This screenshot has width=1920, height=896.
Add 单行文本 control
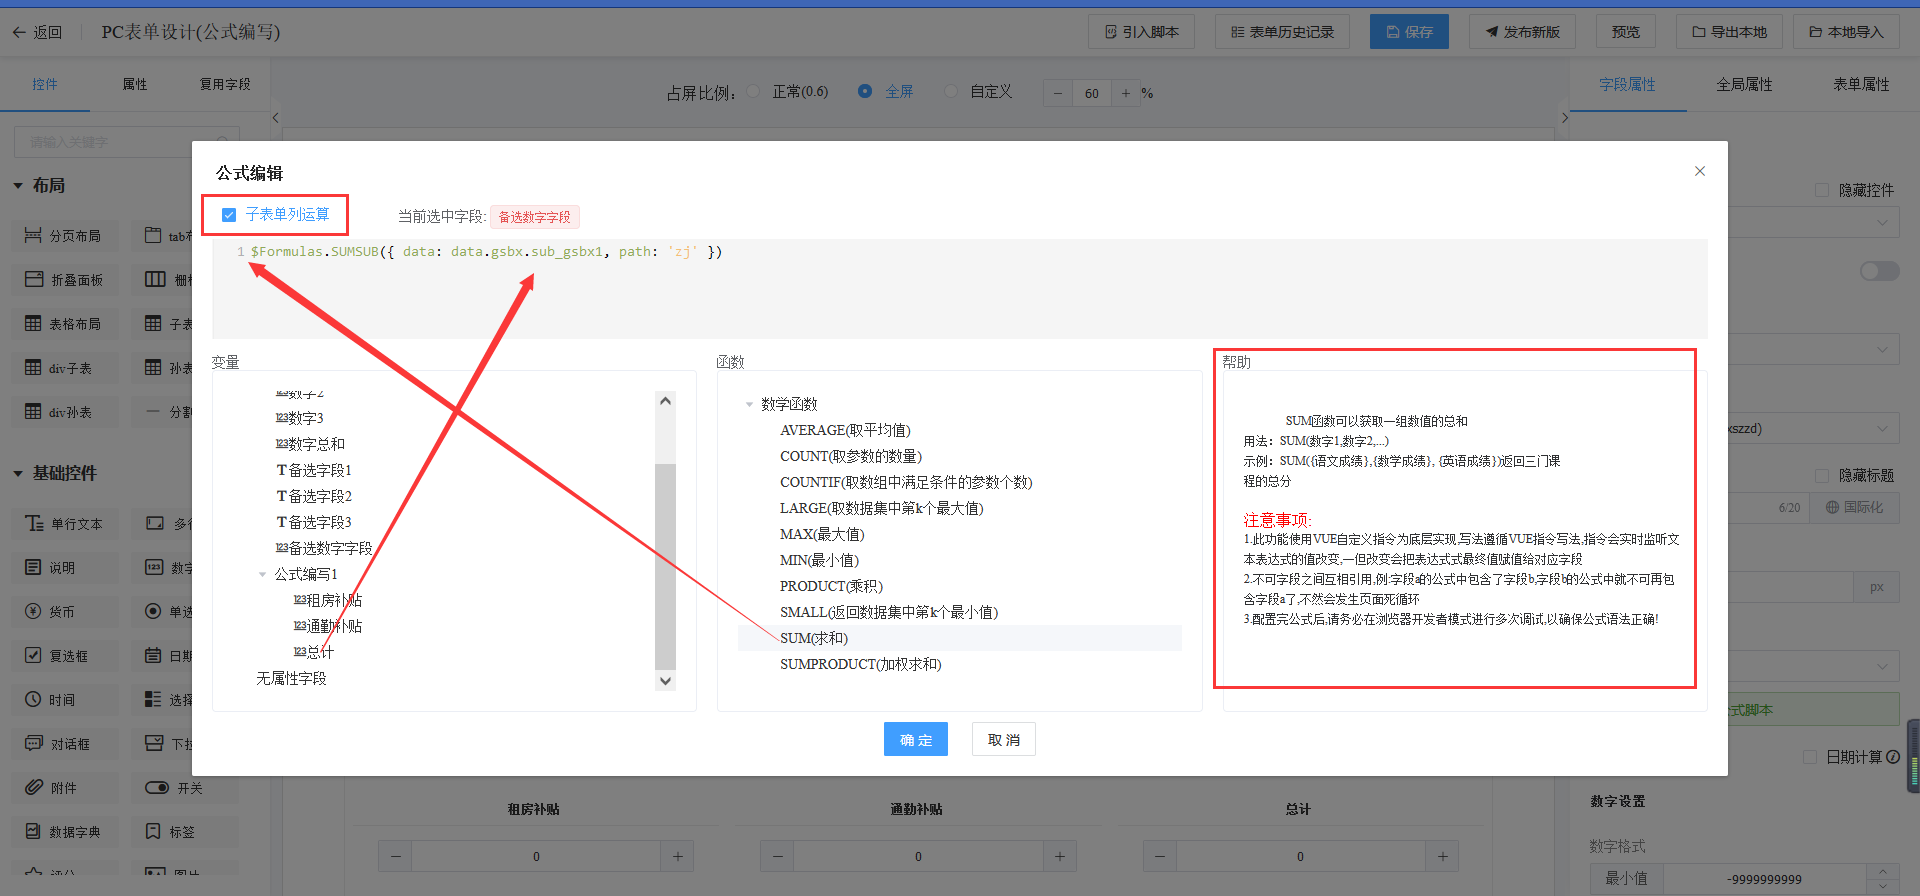65,524
